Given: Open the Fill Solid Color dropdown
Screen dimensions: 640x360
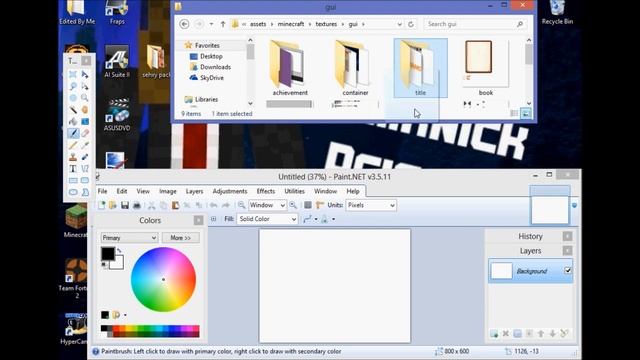Looking at the screenshot, I should [267, 219].
